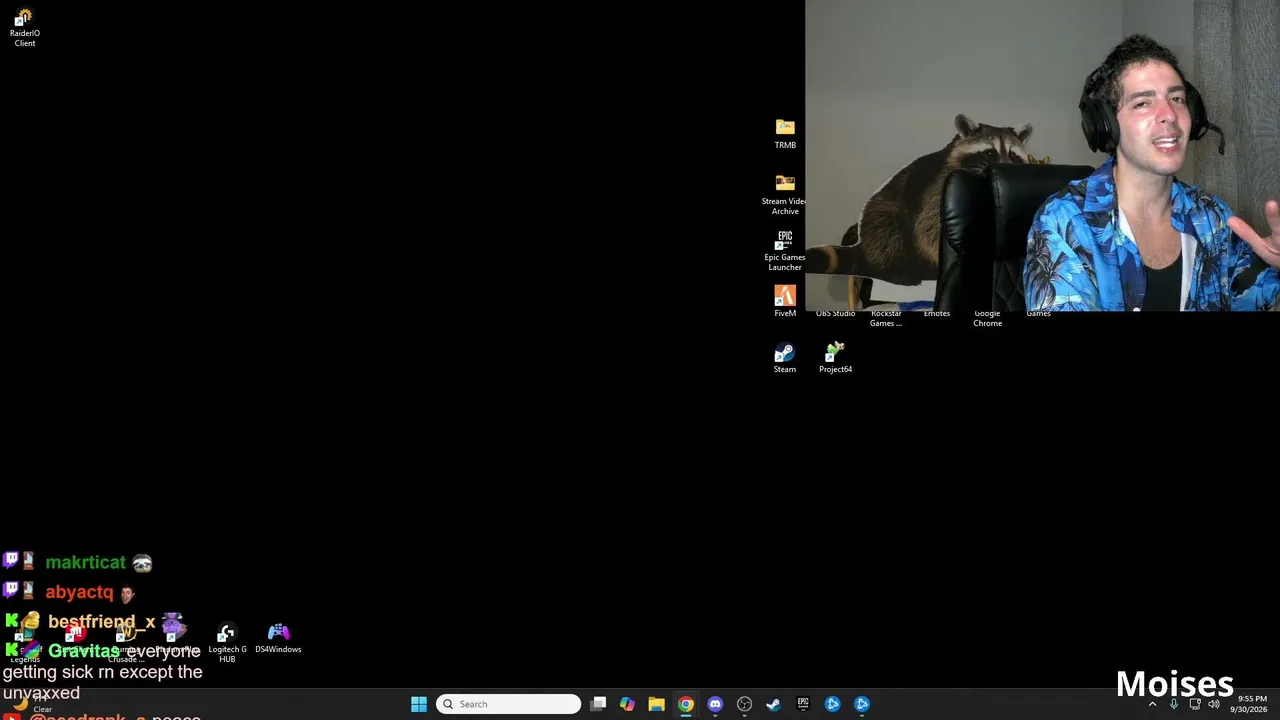Select the Steam desktop shortcut
Screen dimensions: 1280x720
(785, 358)
